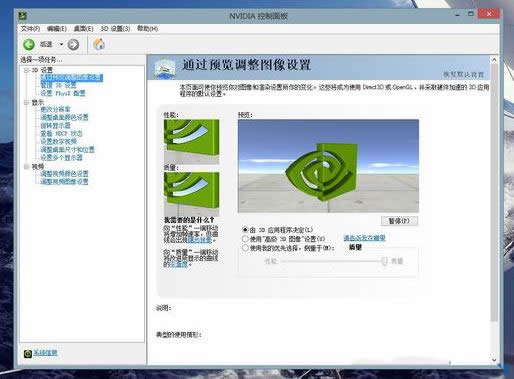Select 管理 3D 设置 in the tree
This screenshot has width=514, height=379.
(58, 85)
